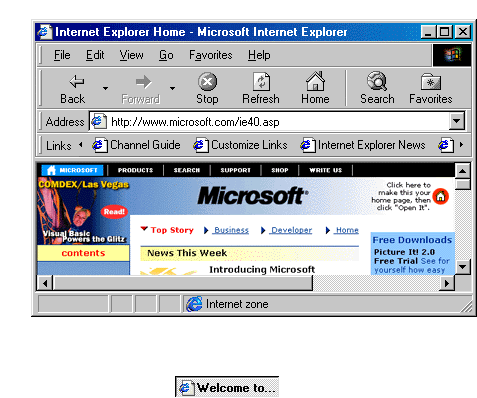
Task: Open the Search toolbar icon
Action: (377, 81)
